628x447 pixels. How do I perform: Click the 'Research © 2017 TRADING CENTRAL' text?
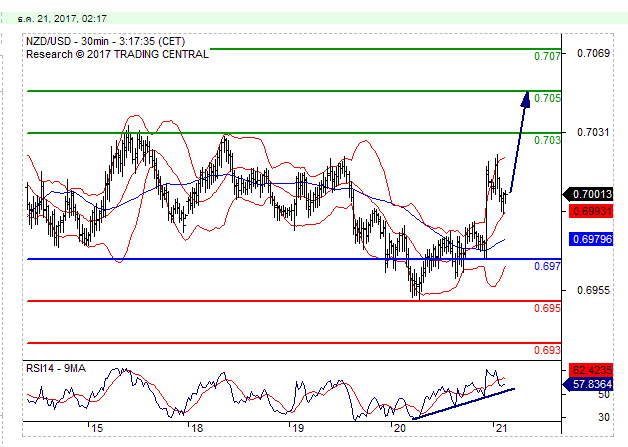(117, 54)
